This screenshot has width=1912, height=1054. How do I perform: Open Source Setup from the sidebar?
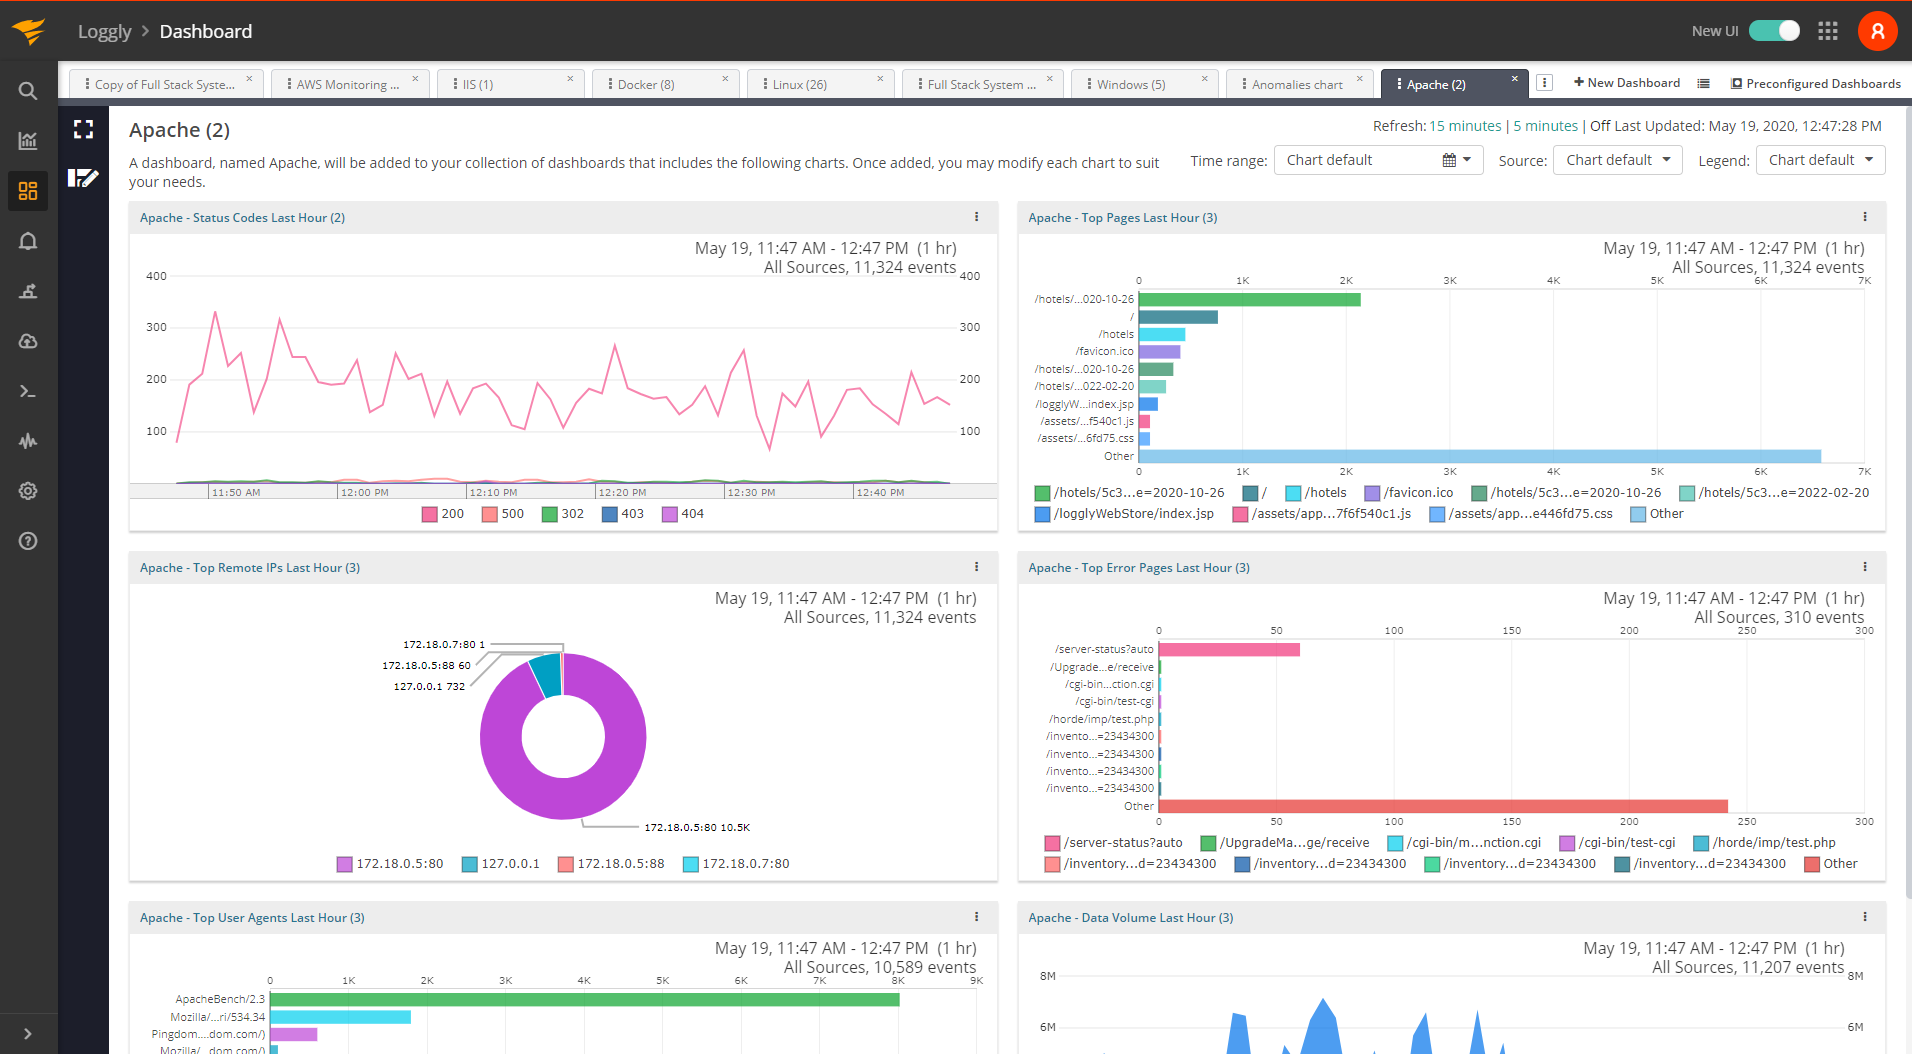(28, 341)
